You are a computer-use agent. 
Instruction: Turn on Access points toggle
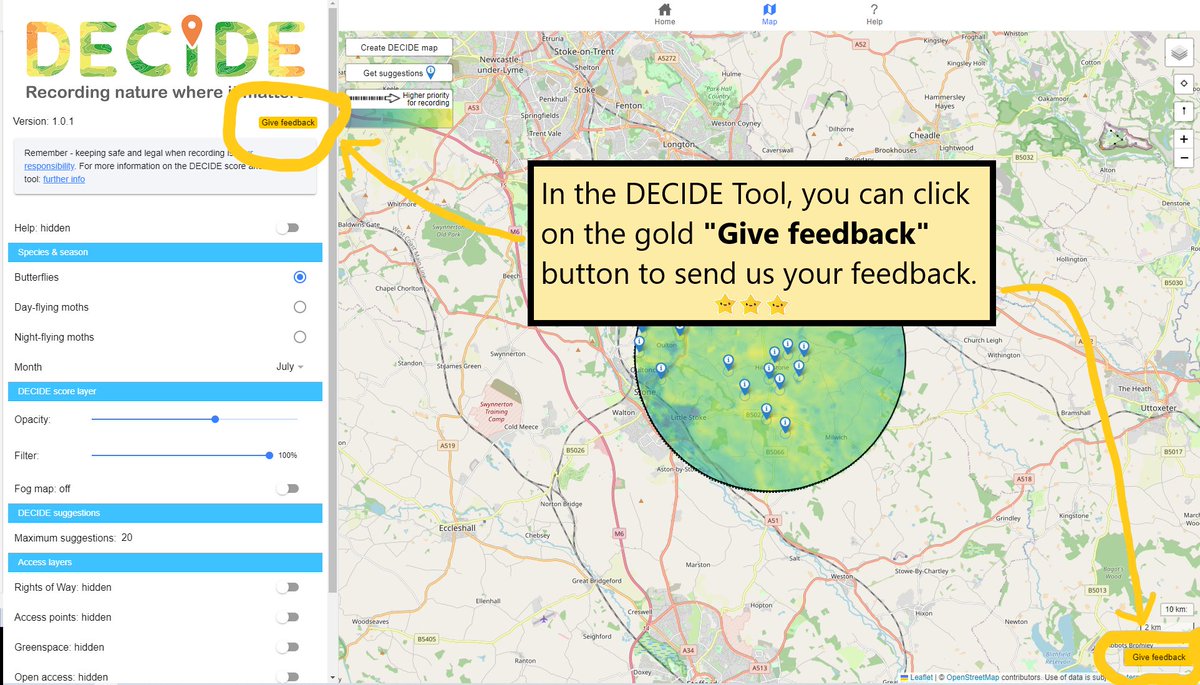click(288, 617)
